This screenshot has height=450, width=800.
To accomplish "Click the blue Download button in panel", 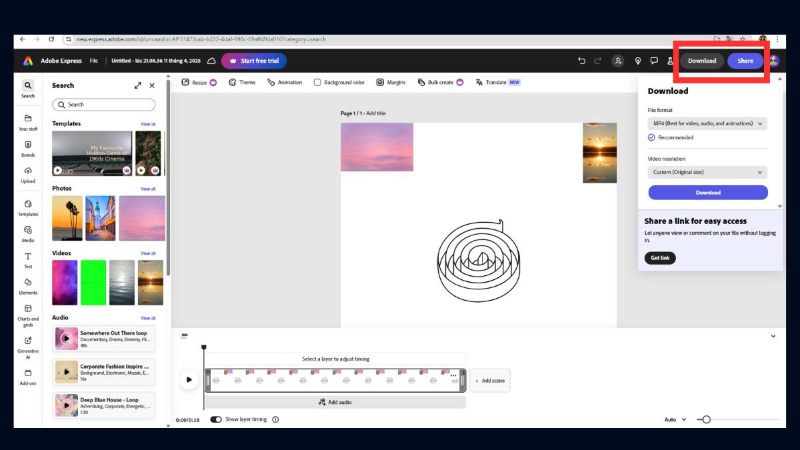I will tap(708, 192).
